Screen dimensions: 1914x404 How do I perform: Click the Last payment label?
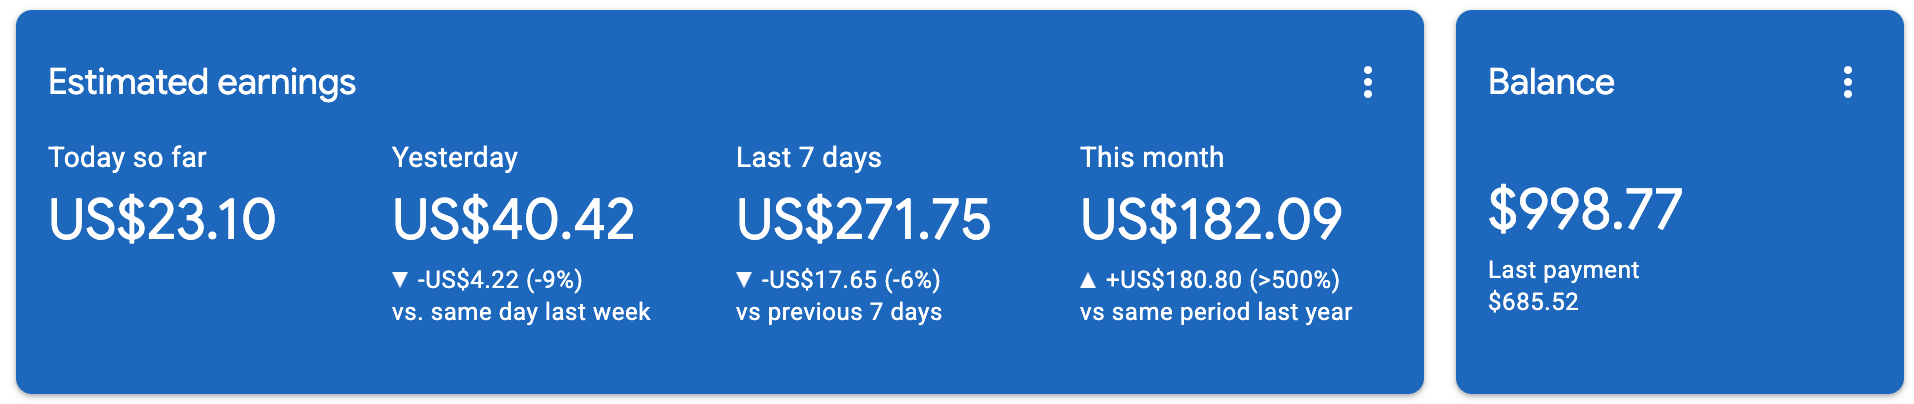point(1563,270)
